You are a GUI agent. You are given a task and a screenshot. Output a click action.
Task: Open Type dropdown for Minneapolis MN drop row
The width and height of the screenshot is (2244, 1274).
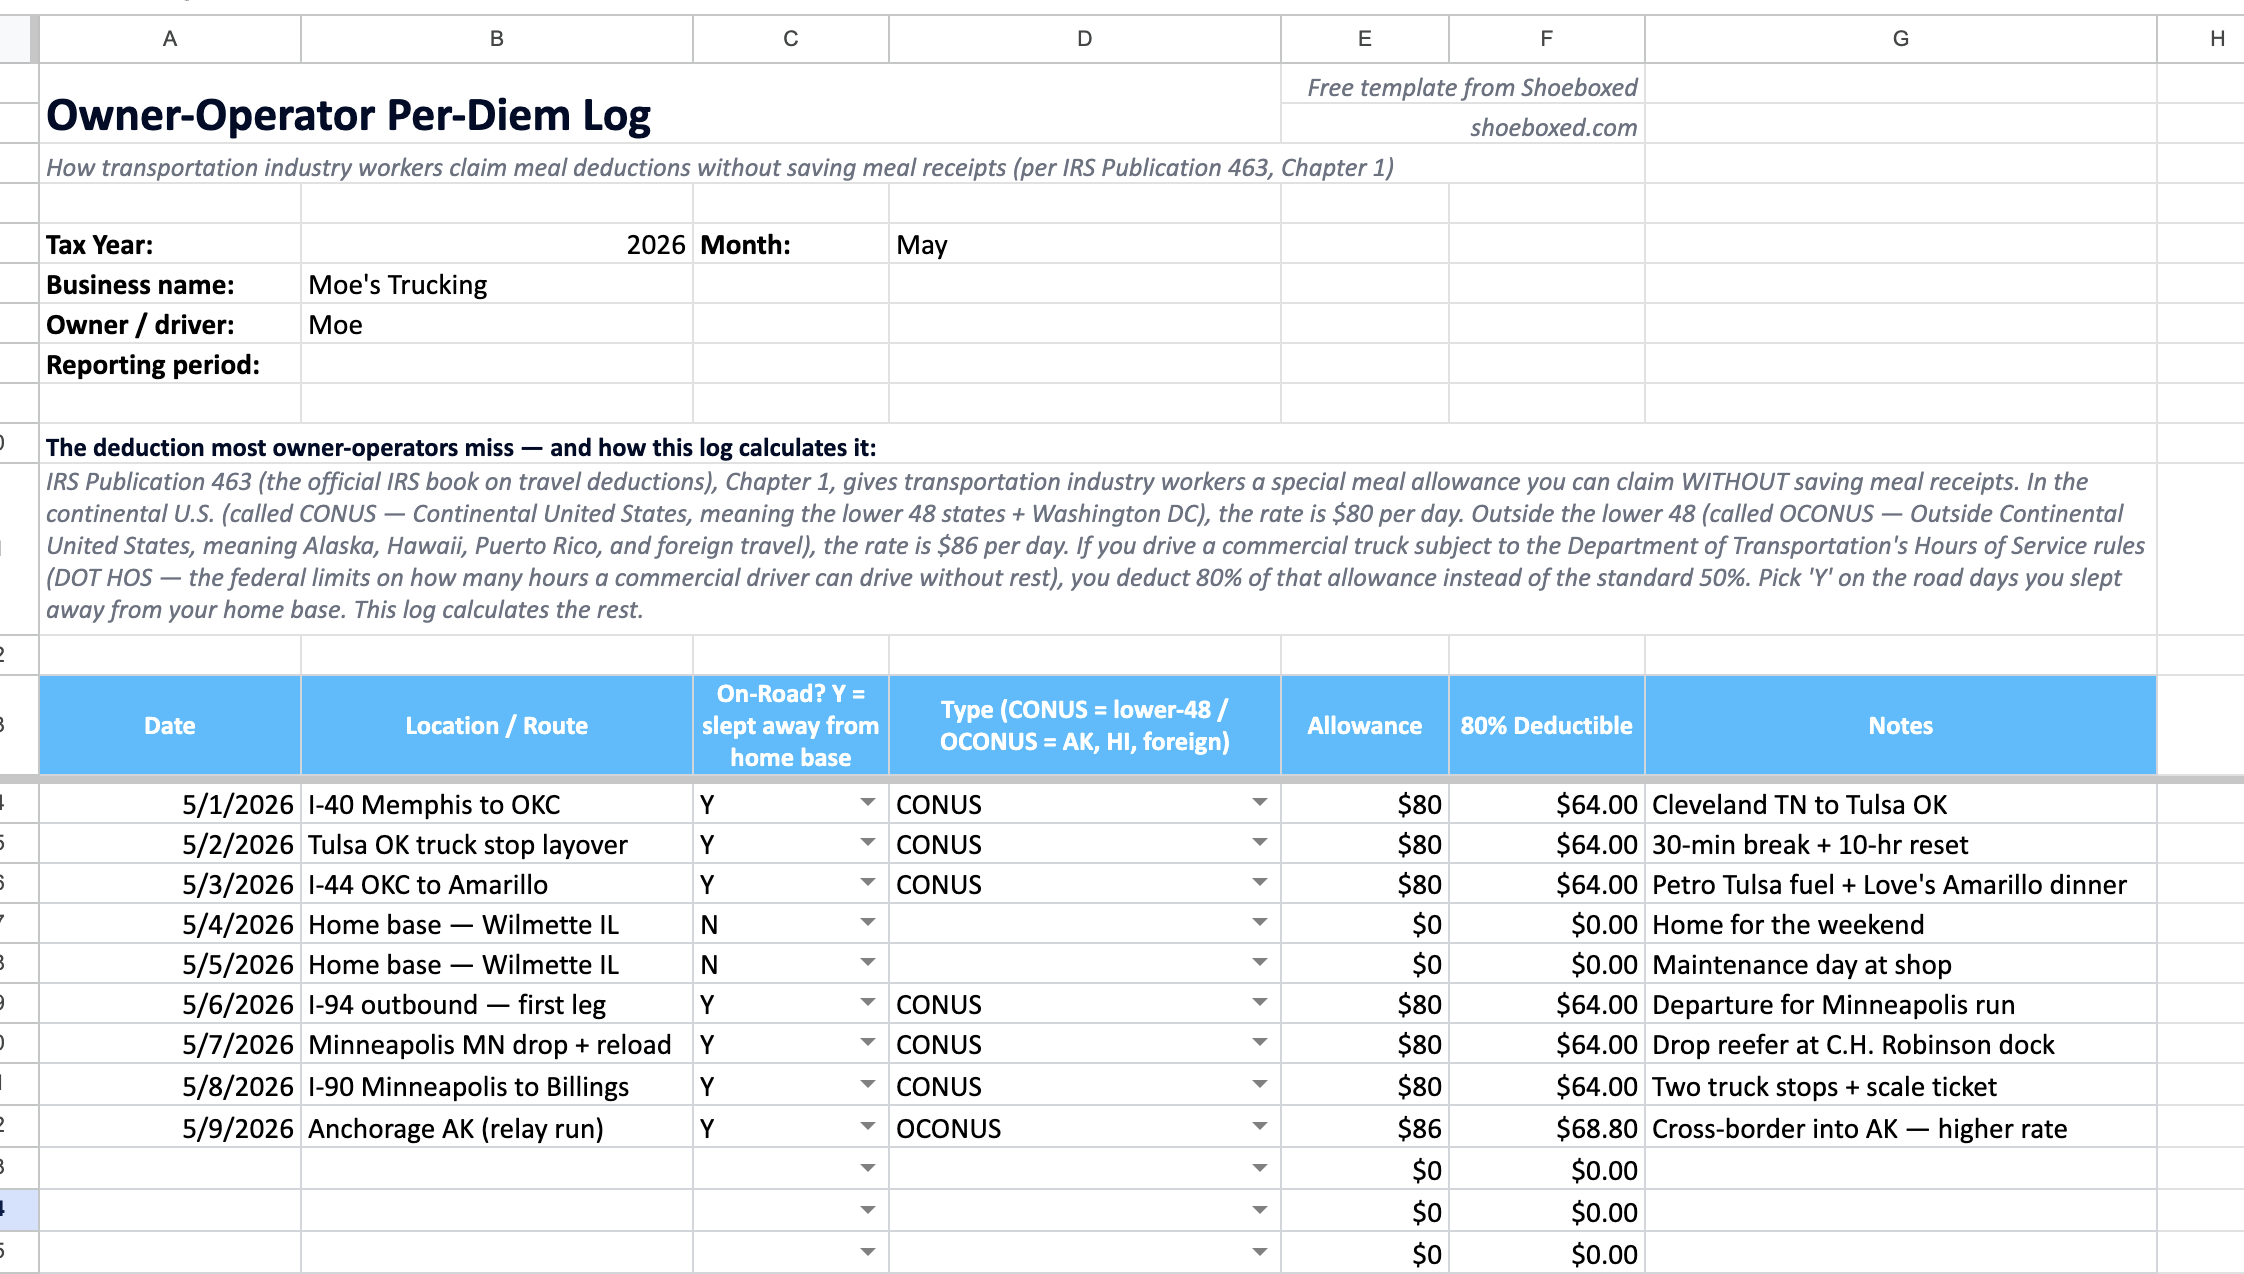(1259, 1043)
